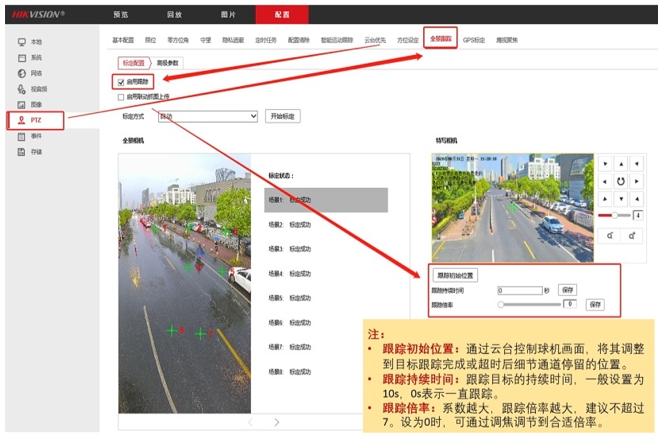This screenshot has width=658, height=441.
Task: Open the 系统 system settings section
Action: click(35, 58)
